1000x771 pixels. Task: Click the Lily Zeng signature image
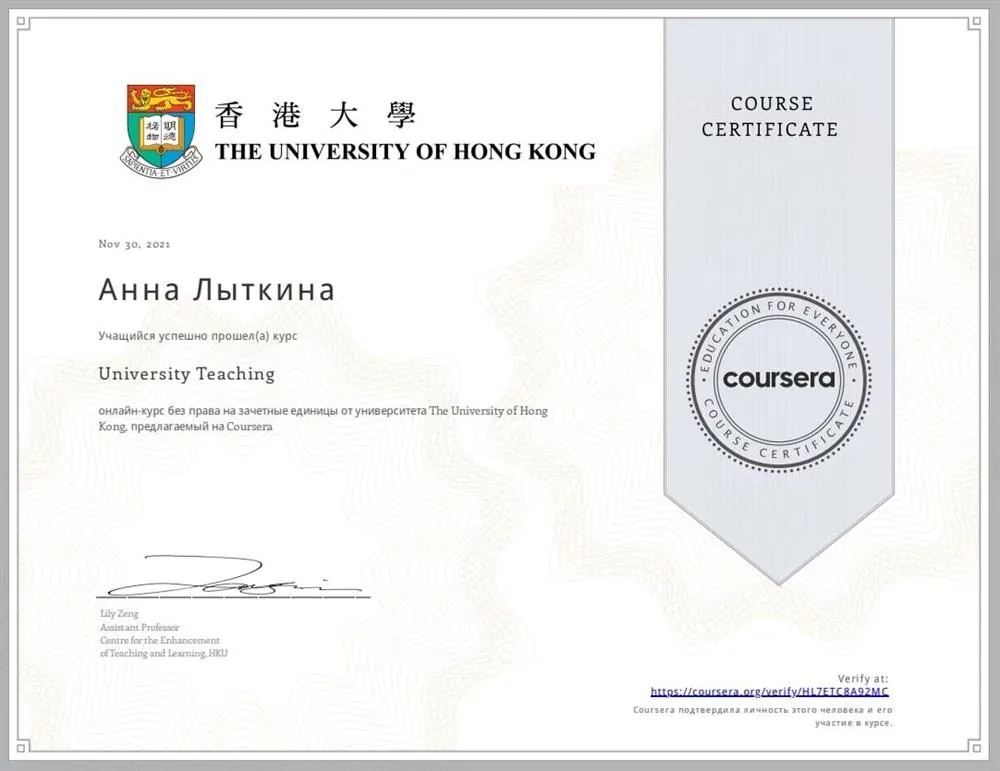(x=233, y=576)
